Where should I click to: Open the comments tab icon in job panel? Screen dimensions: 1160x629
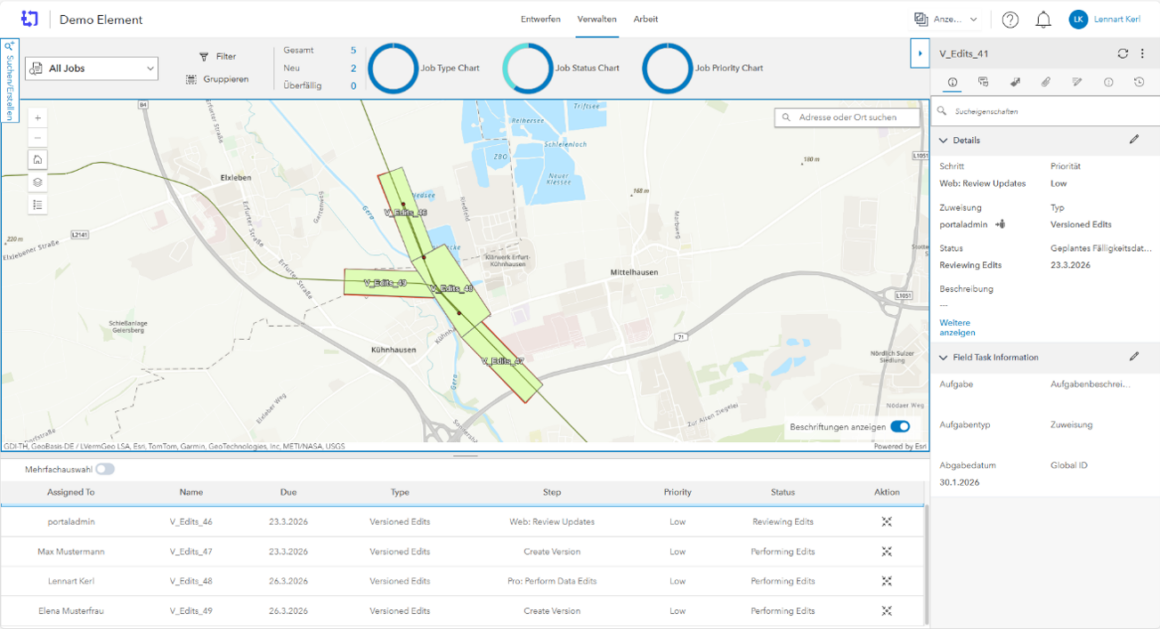(x=983, y=82)
